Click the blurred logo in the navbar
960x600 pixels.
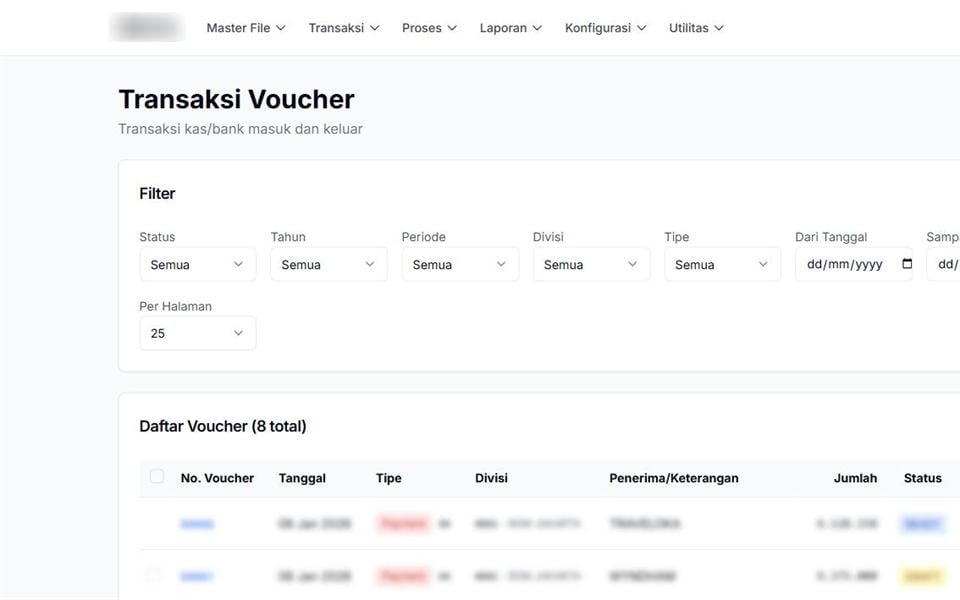pos(147,28)
